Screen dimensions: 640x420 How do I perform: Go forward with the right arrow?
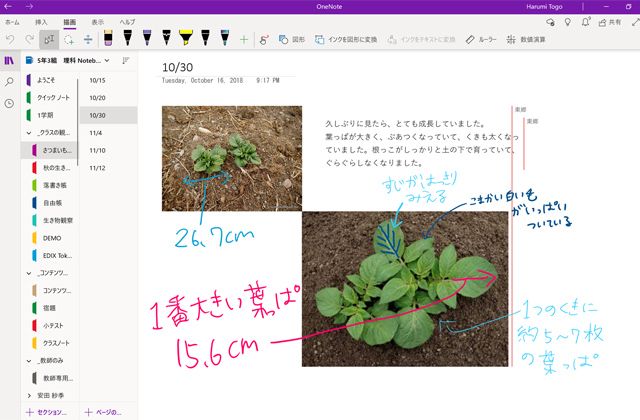pyautogui.click(x=29, y=7)
